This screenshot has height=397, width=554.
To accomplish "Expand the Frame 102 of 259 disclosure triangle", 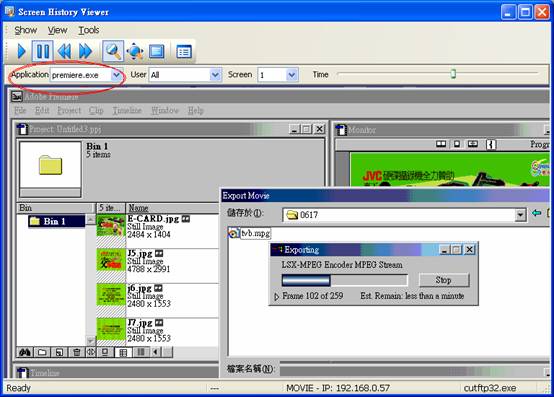I will pyautogui.click(x=277, y=296).
